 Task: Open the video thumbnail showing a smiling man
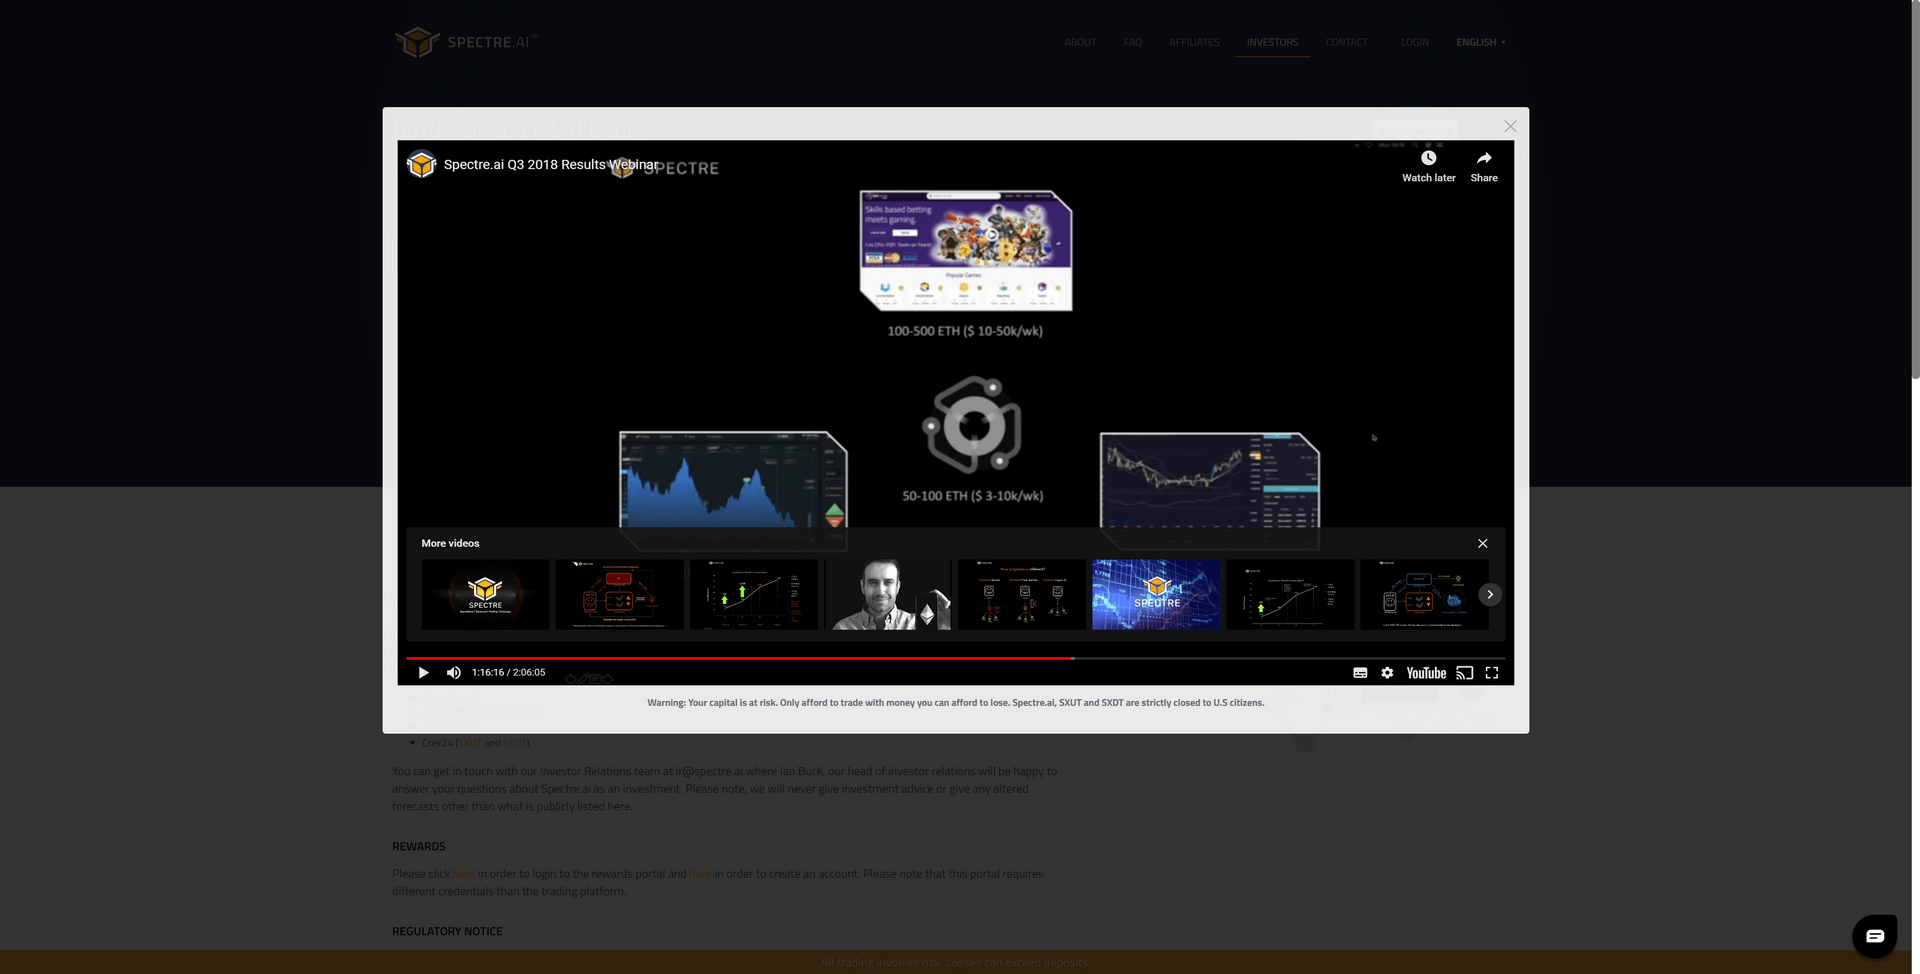pos(887,594)
